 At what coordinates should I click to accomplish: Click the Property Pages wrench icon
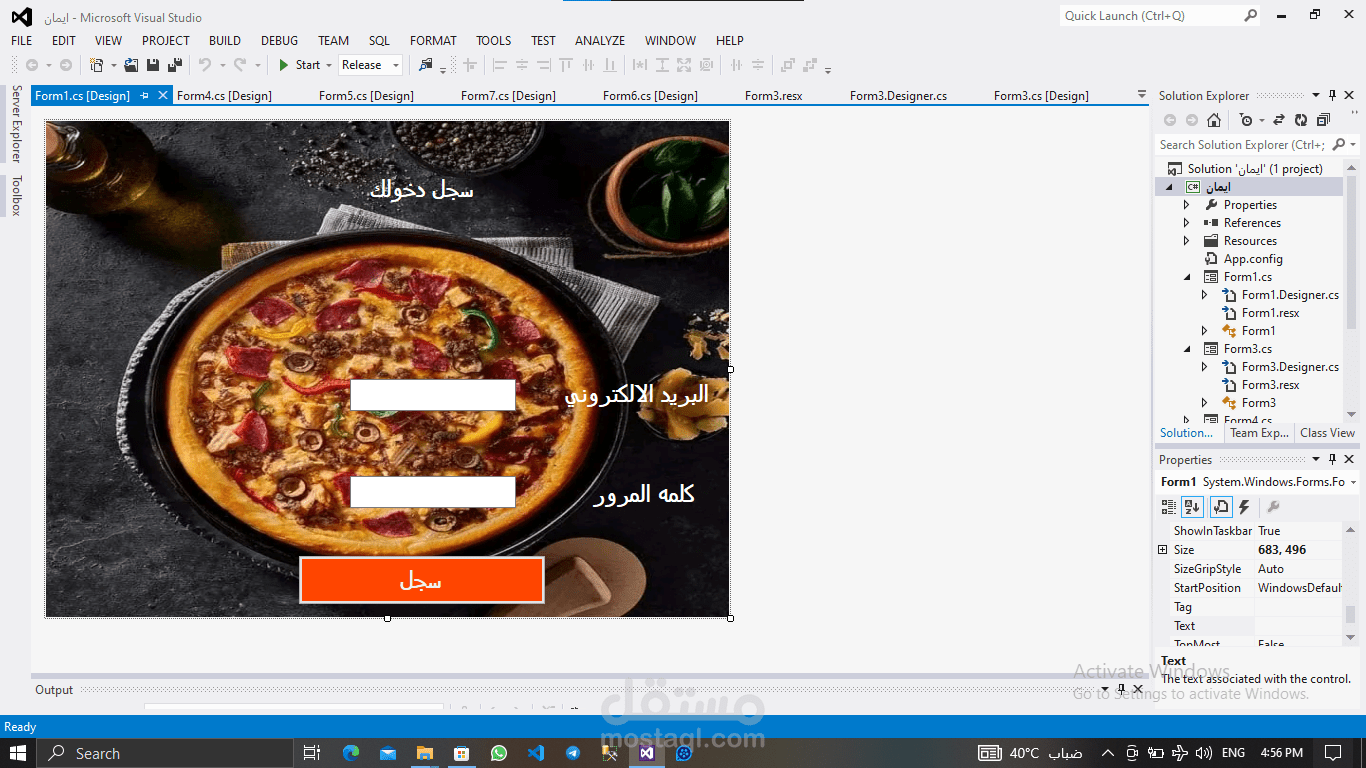click(1273, 507)
